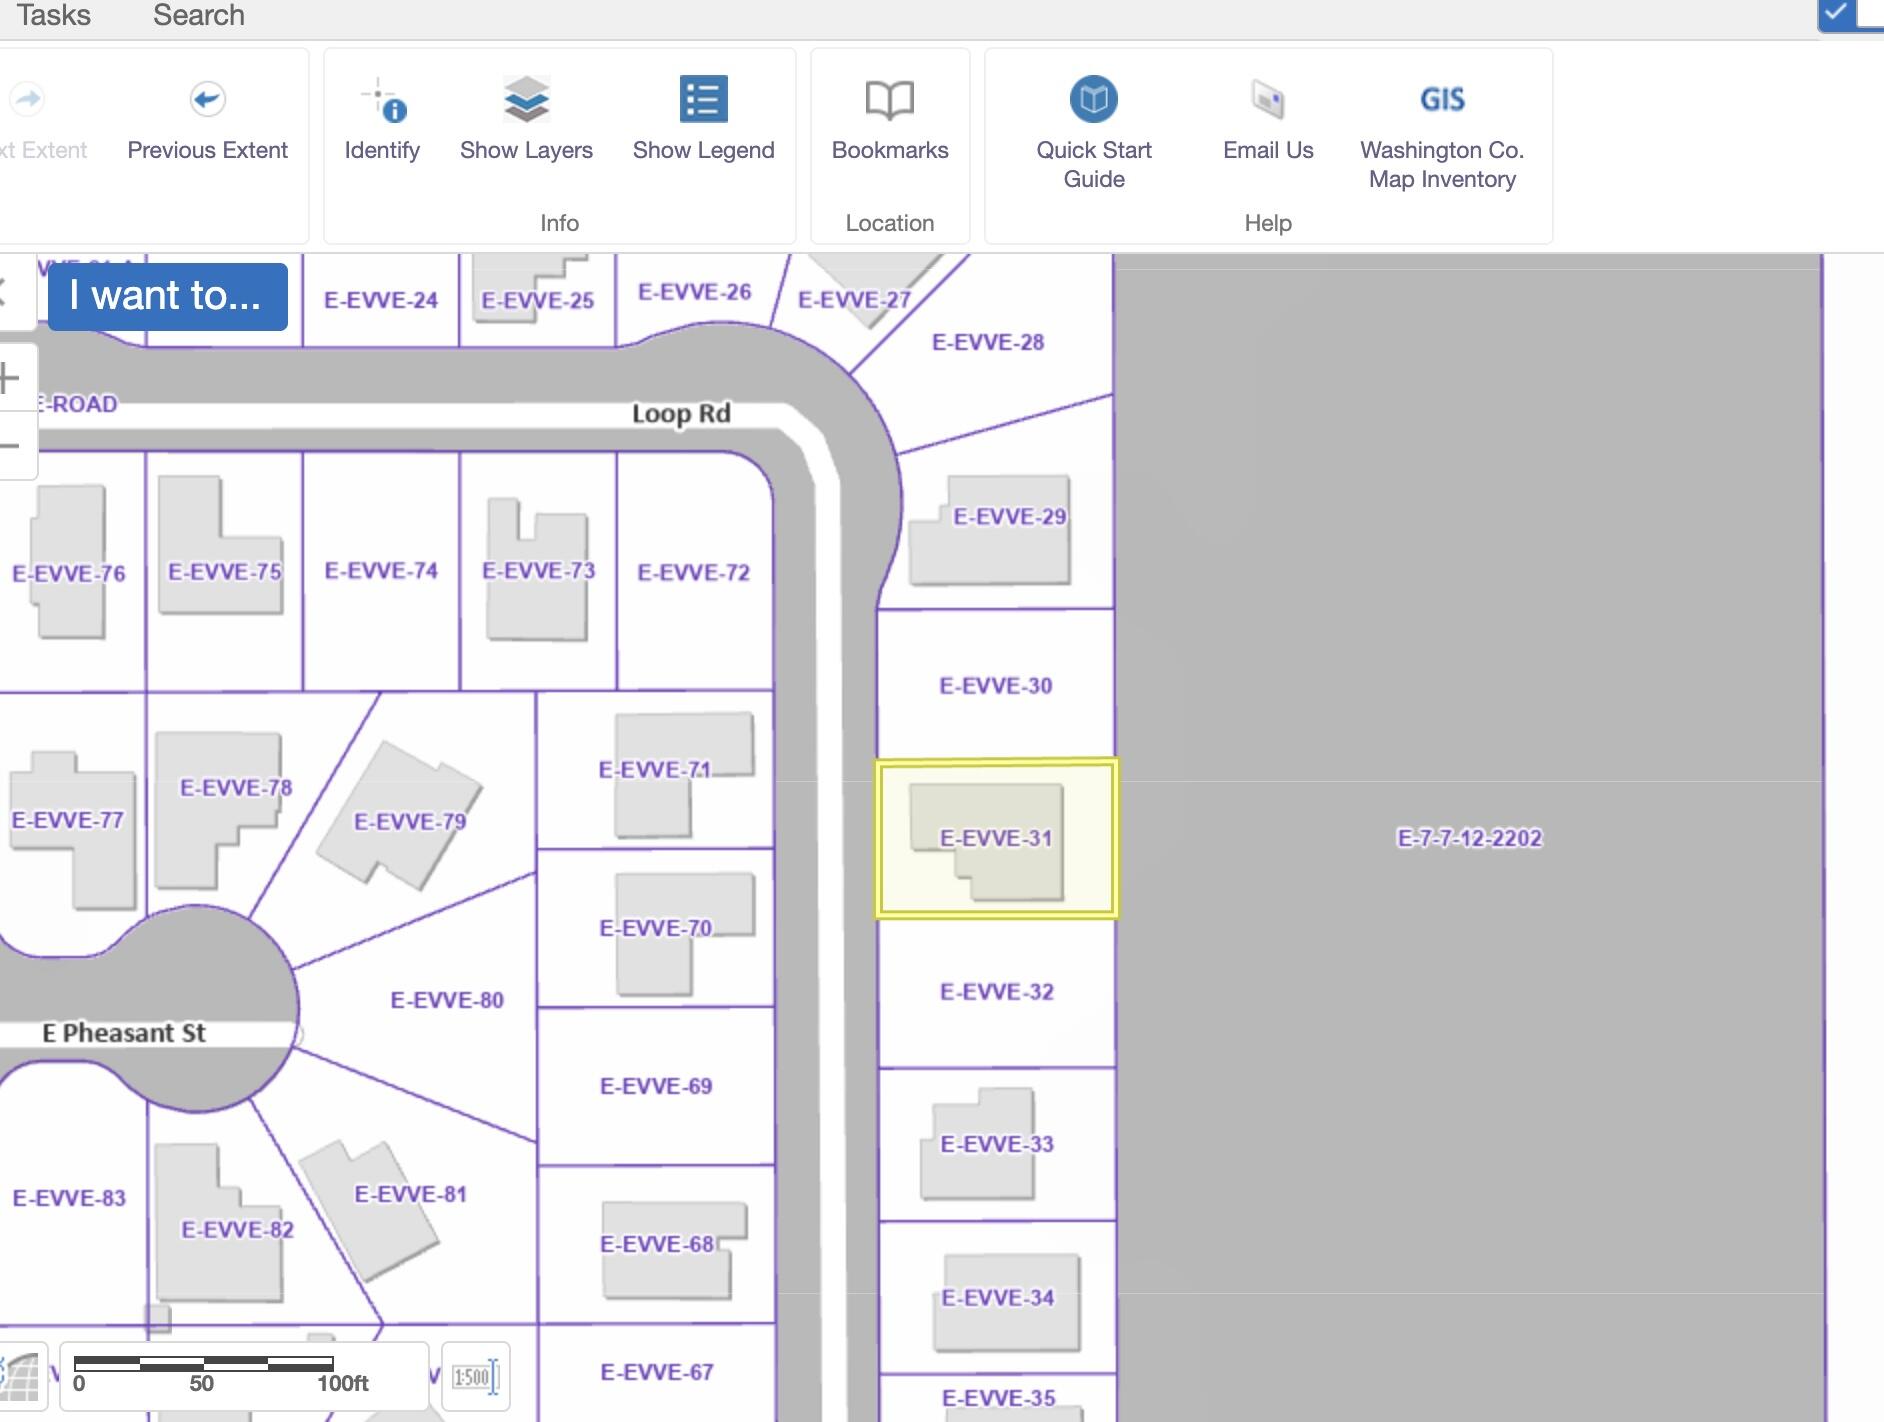Viewport: 1884px width, 1422px height.
Task: Zoom in with the plus button
Action: tap(10, 379)
